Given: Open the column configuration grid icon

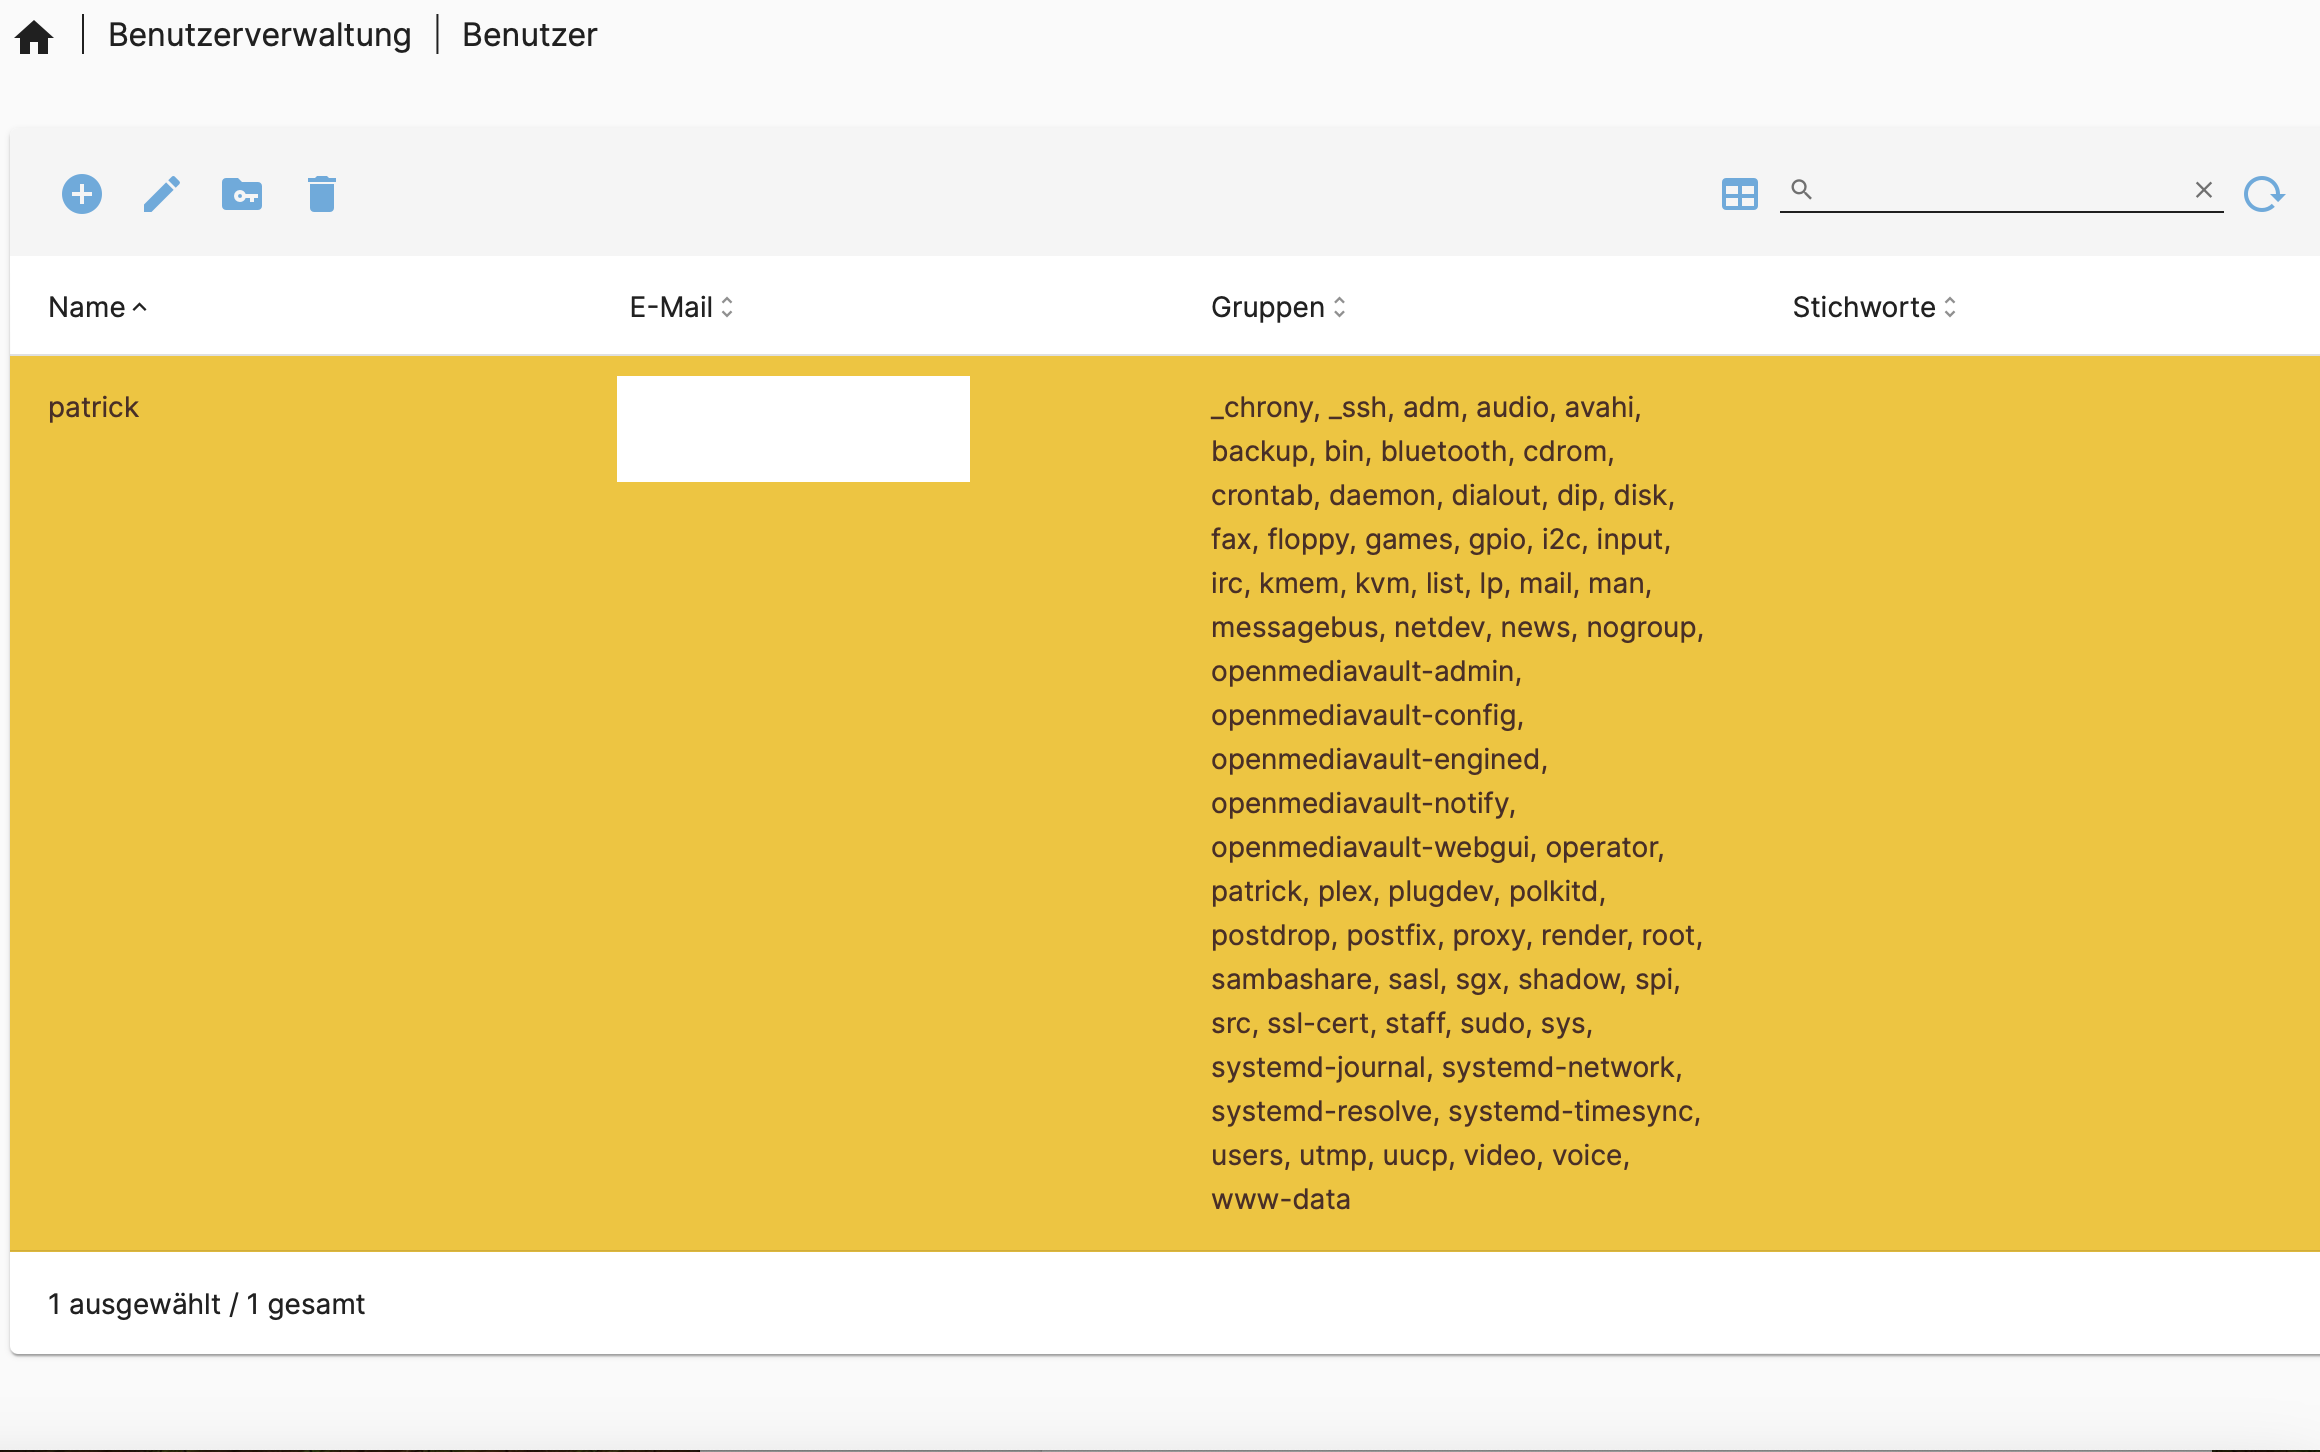Looking at the screenshot, I should click(x=1740, y=194).
